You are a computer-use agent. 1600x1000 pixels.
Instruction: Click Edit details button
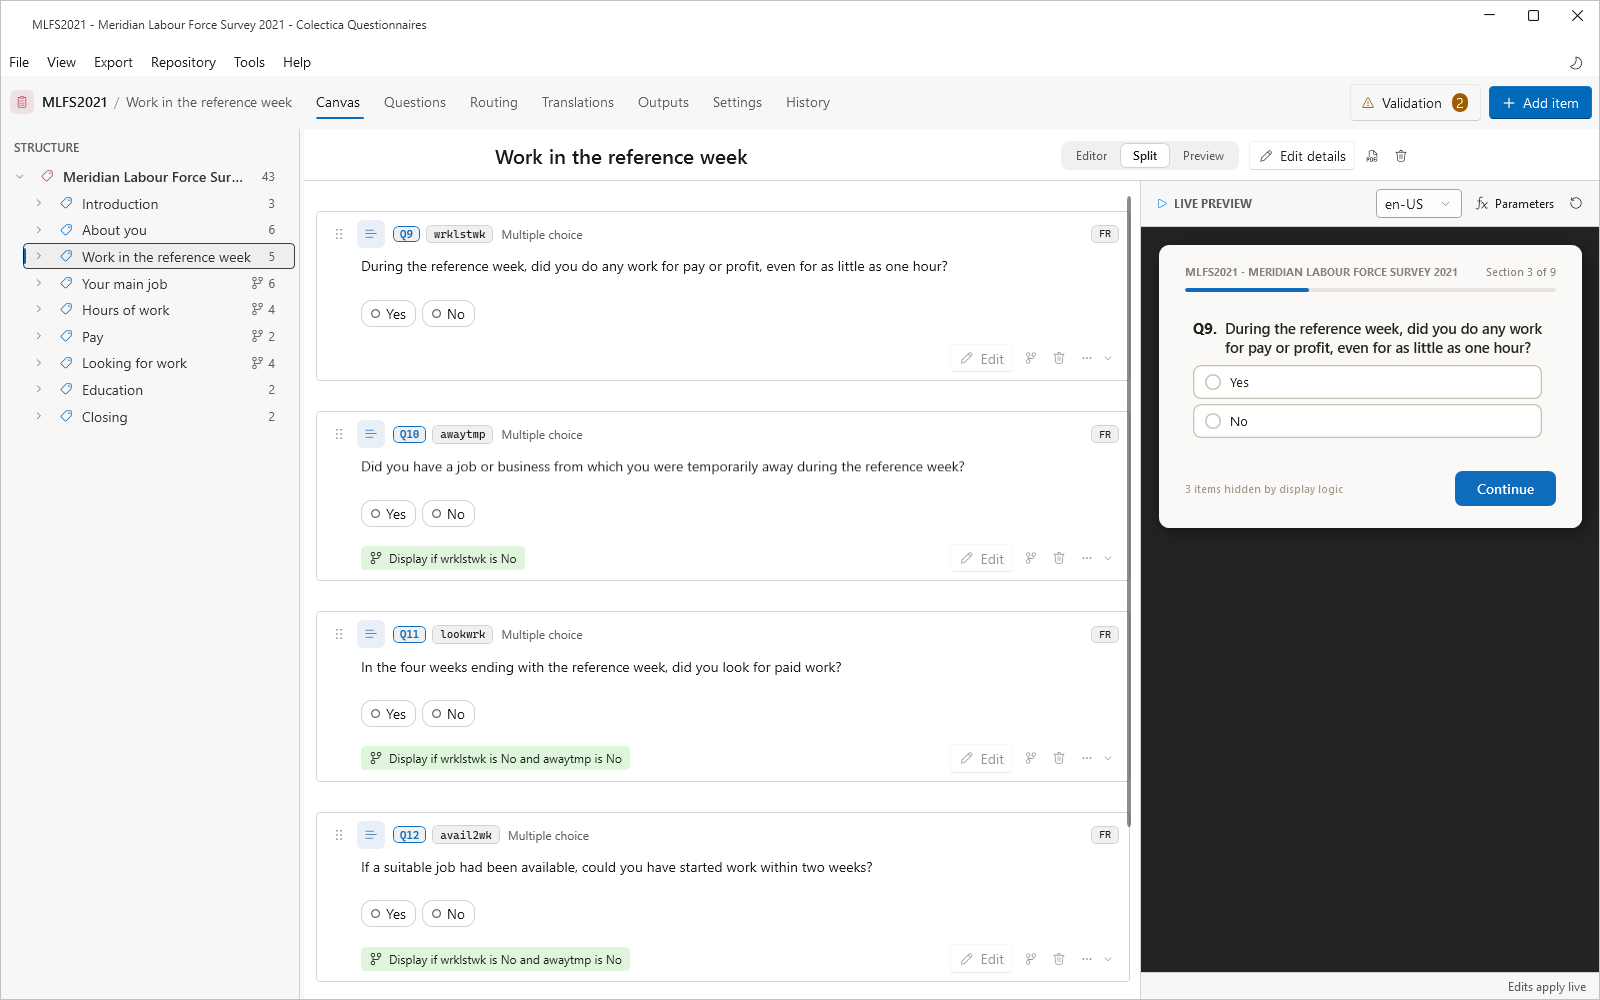[1302, 156]
